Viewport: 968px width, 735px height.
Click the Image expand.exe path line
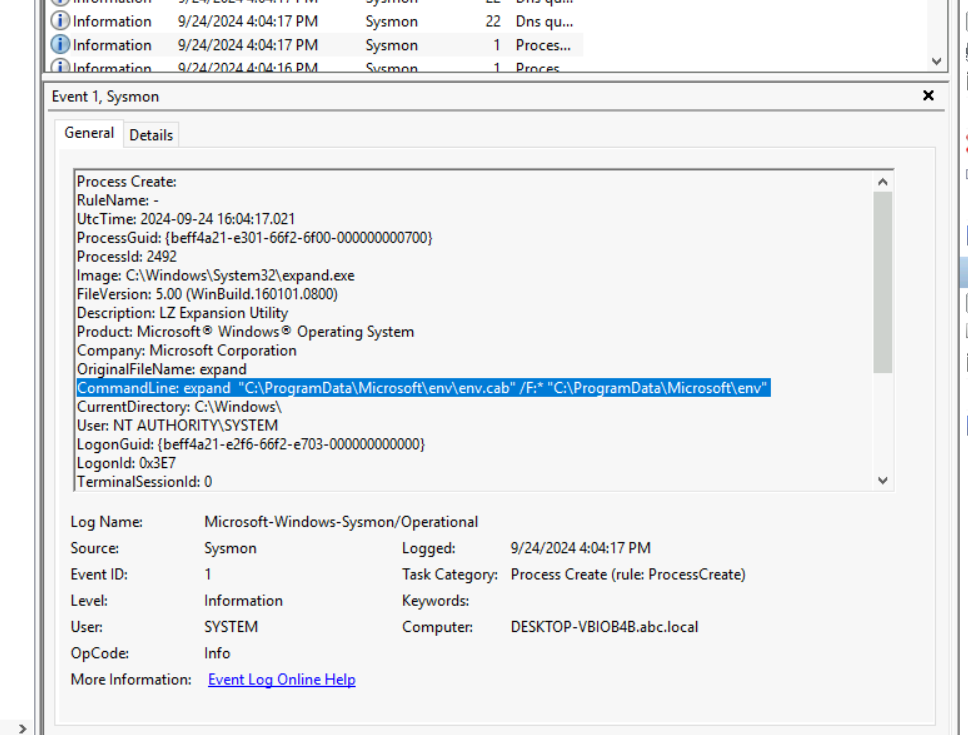coord(215,275)
